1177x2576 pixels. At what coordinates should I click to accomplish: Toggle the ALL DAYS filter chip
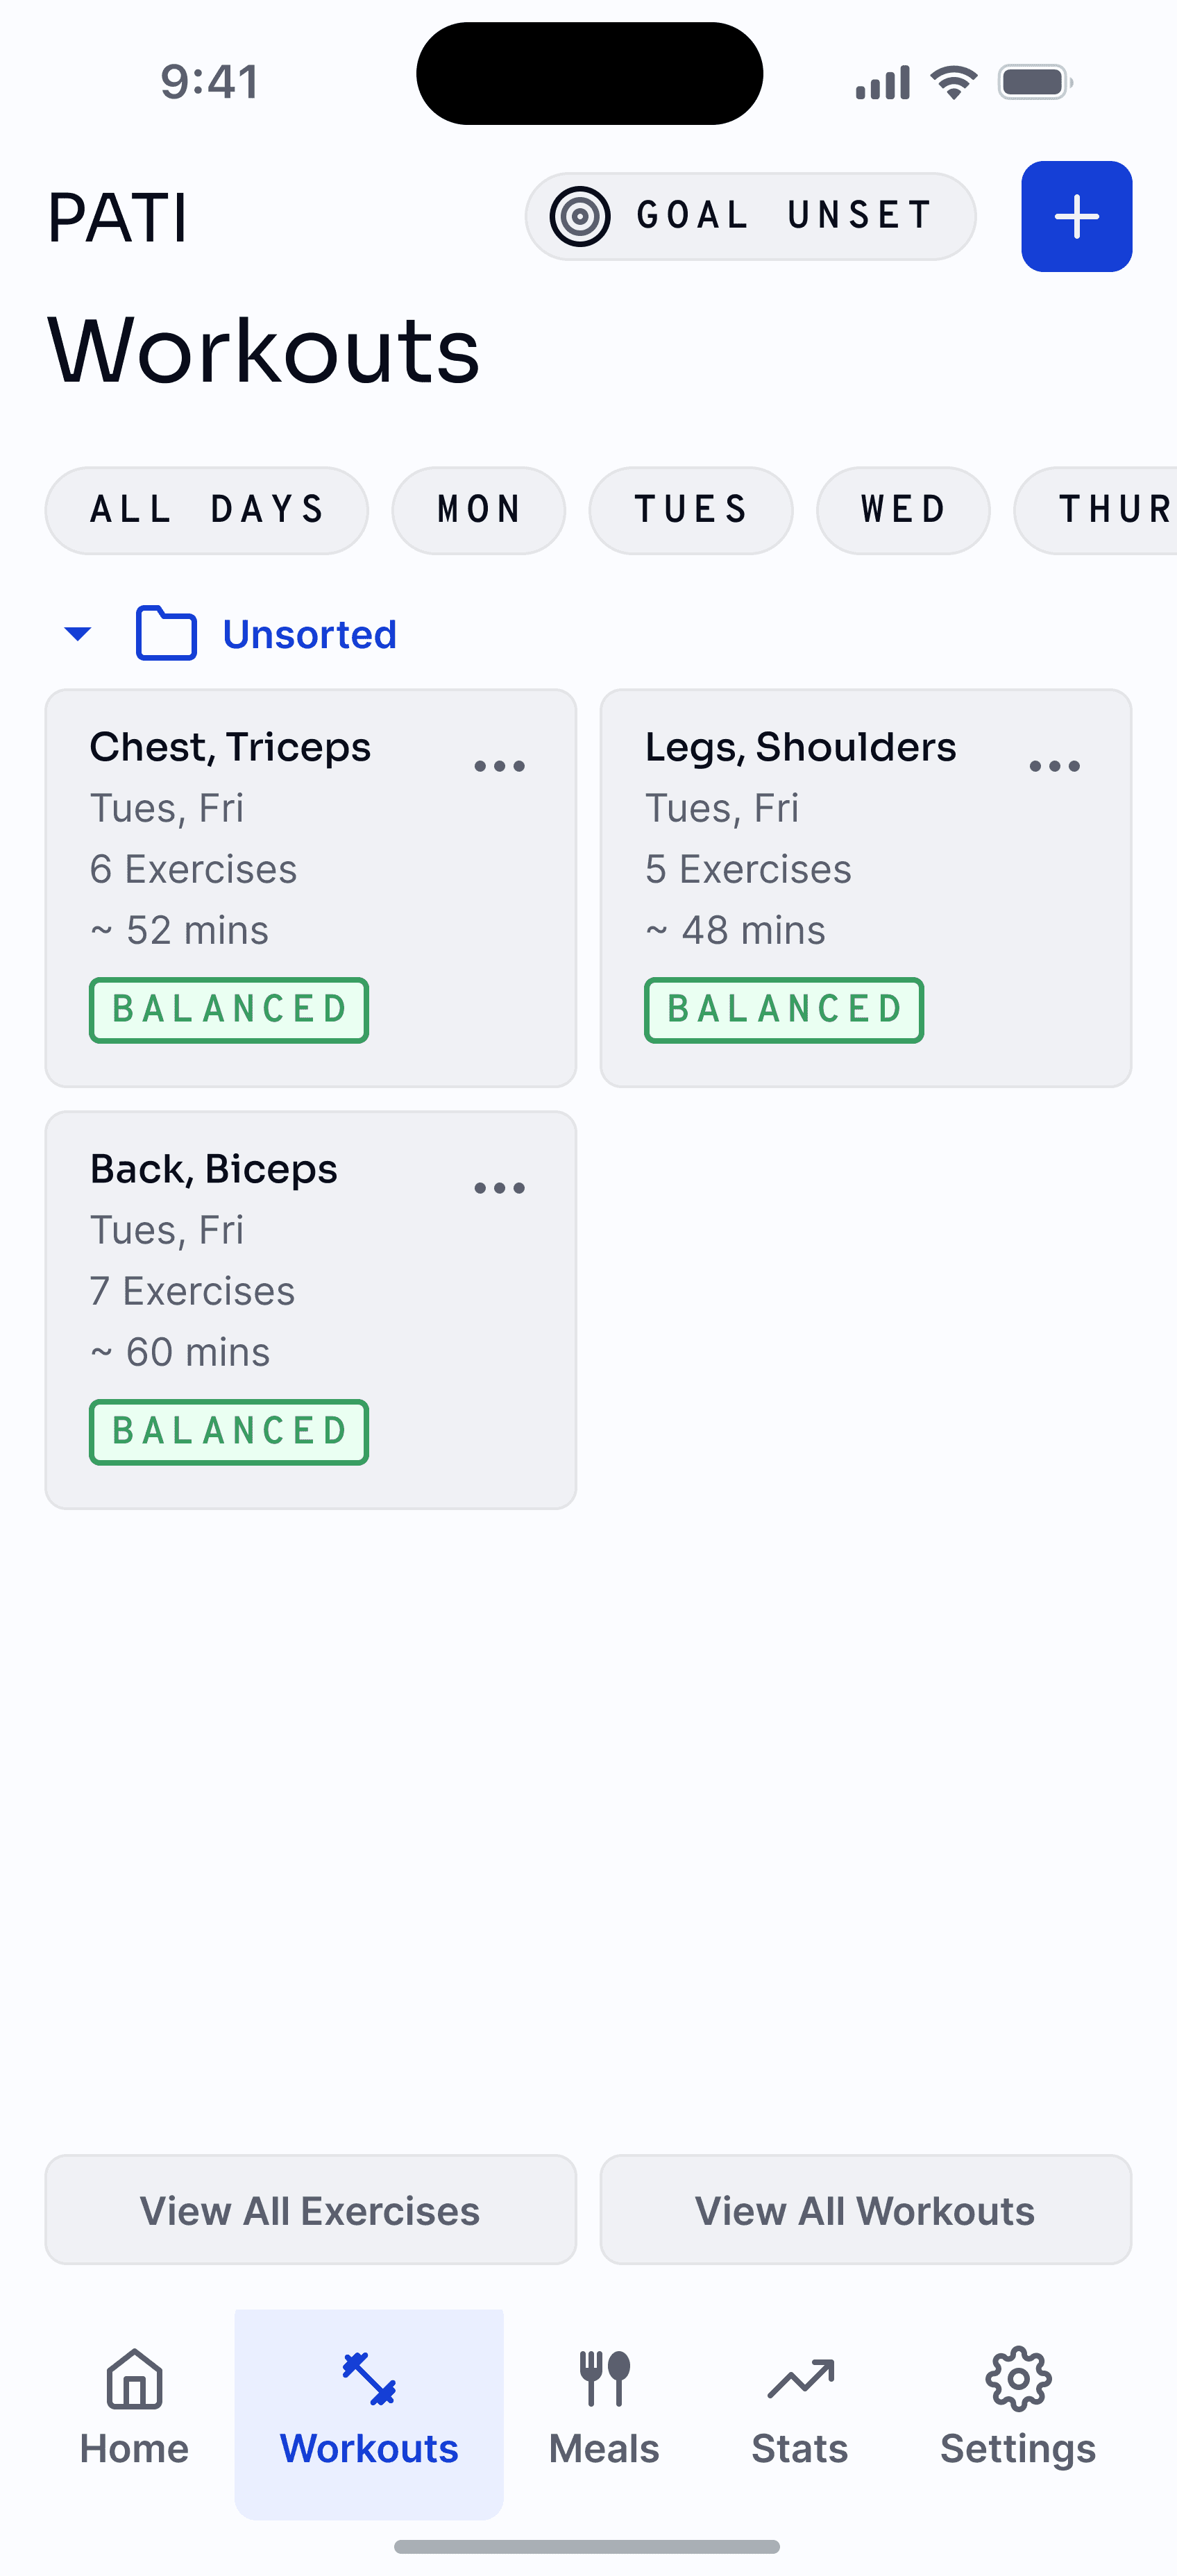coord(207,510)
